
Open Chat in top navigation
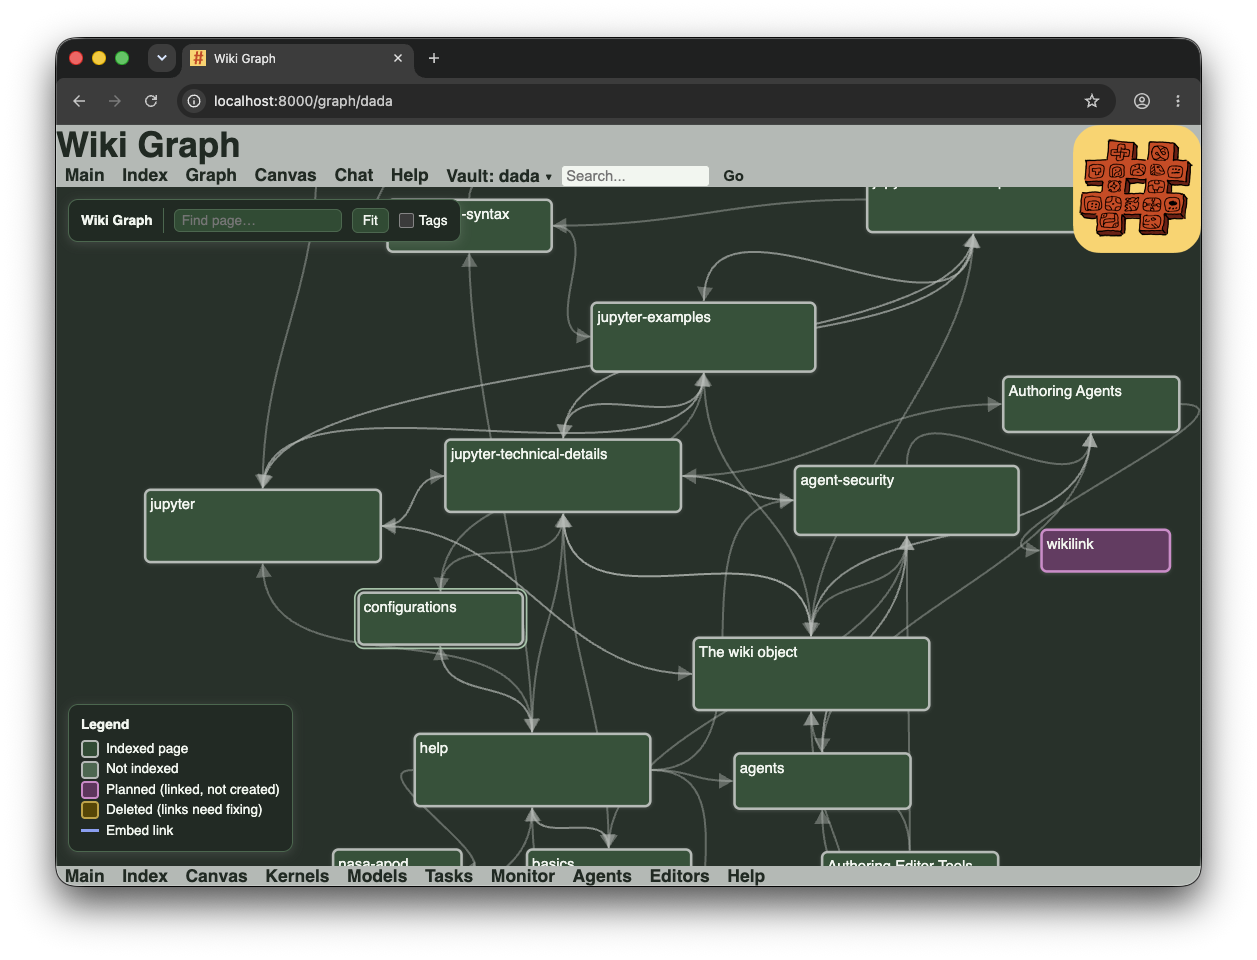(x=354, y=175)
